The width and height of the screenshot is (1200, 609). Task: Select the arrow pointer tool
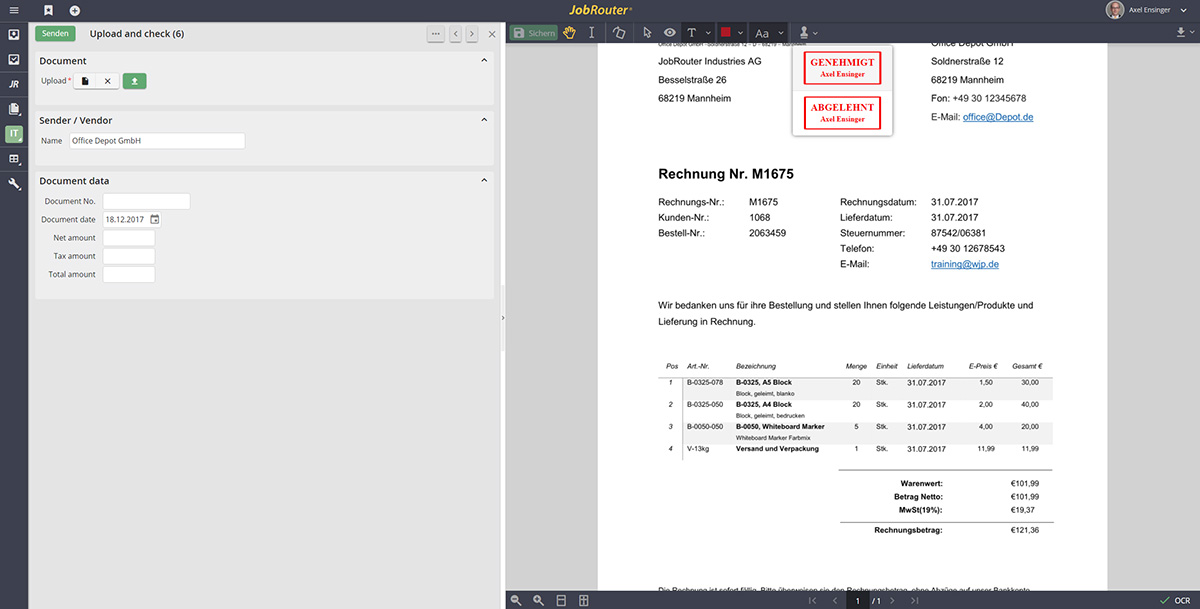click(x=648, y=33)
